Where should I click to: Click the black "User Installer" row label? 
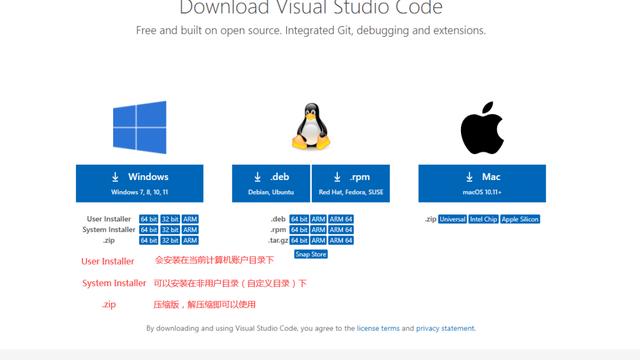pyautogui.click(x=109, y=219)
